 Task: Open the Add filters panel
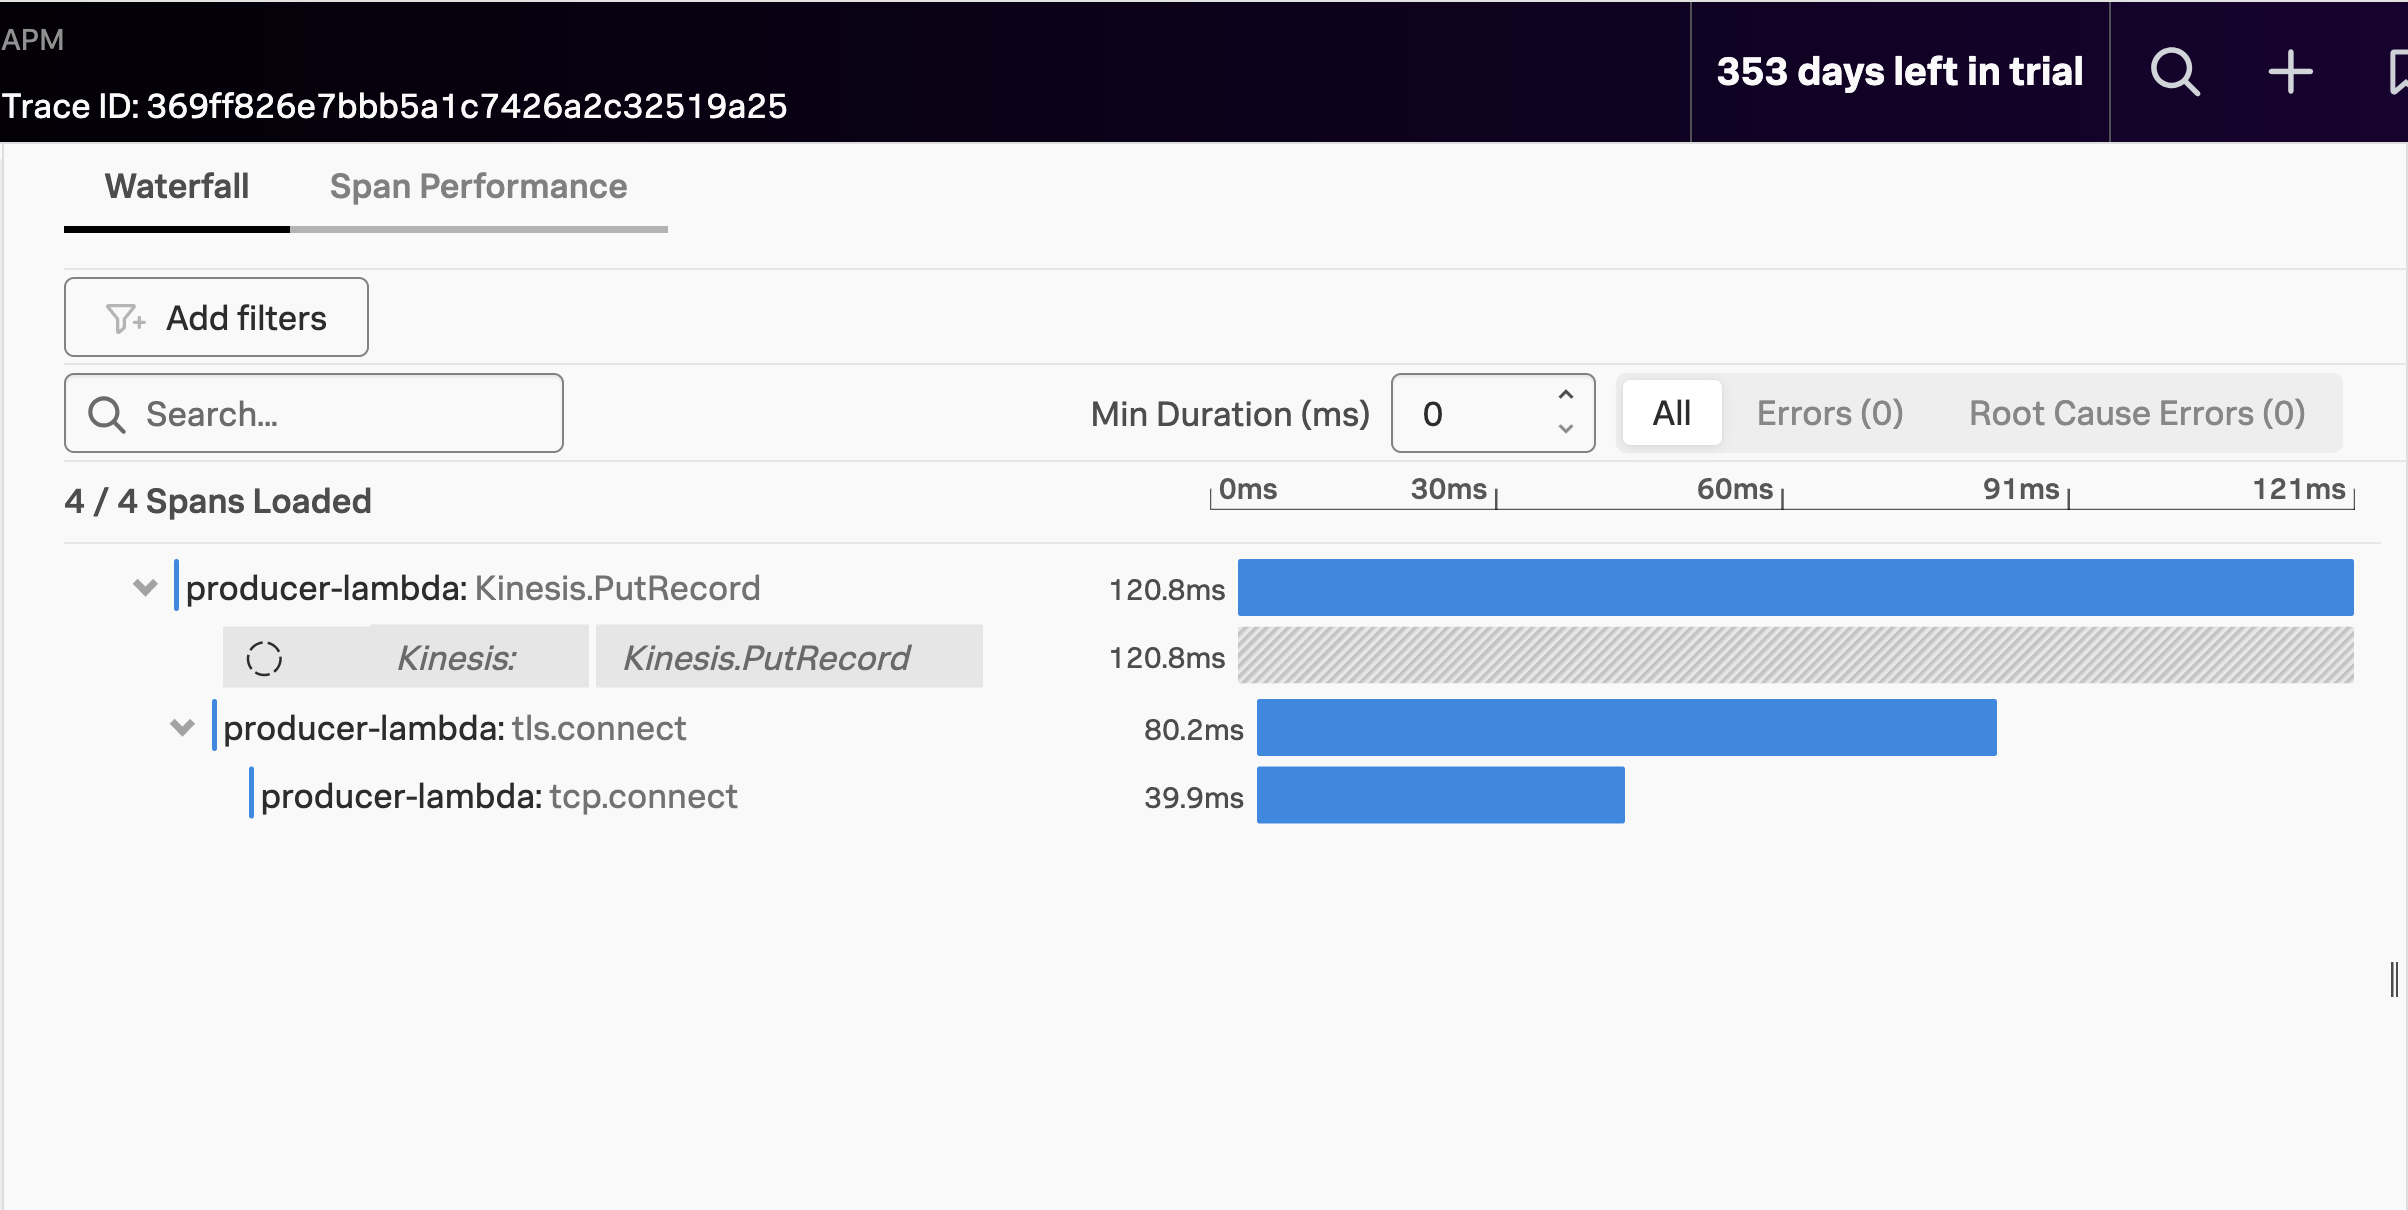pyautogui.click(x=216, y=317)
